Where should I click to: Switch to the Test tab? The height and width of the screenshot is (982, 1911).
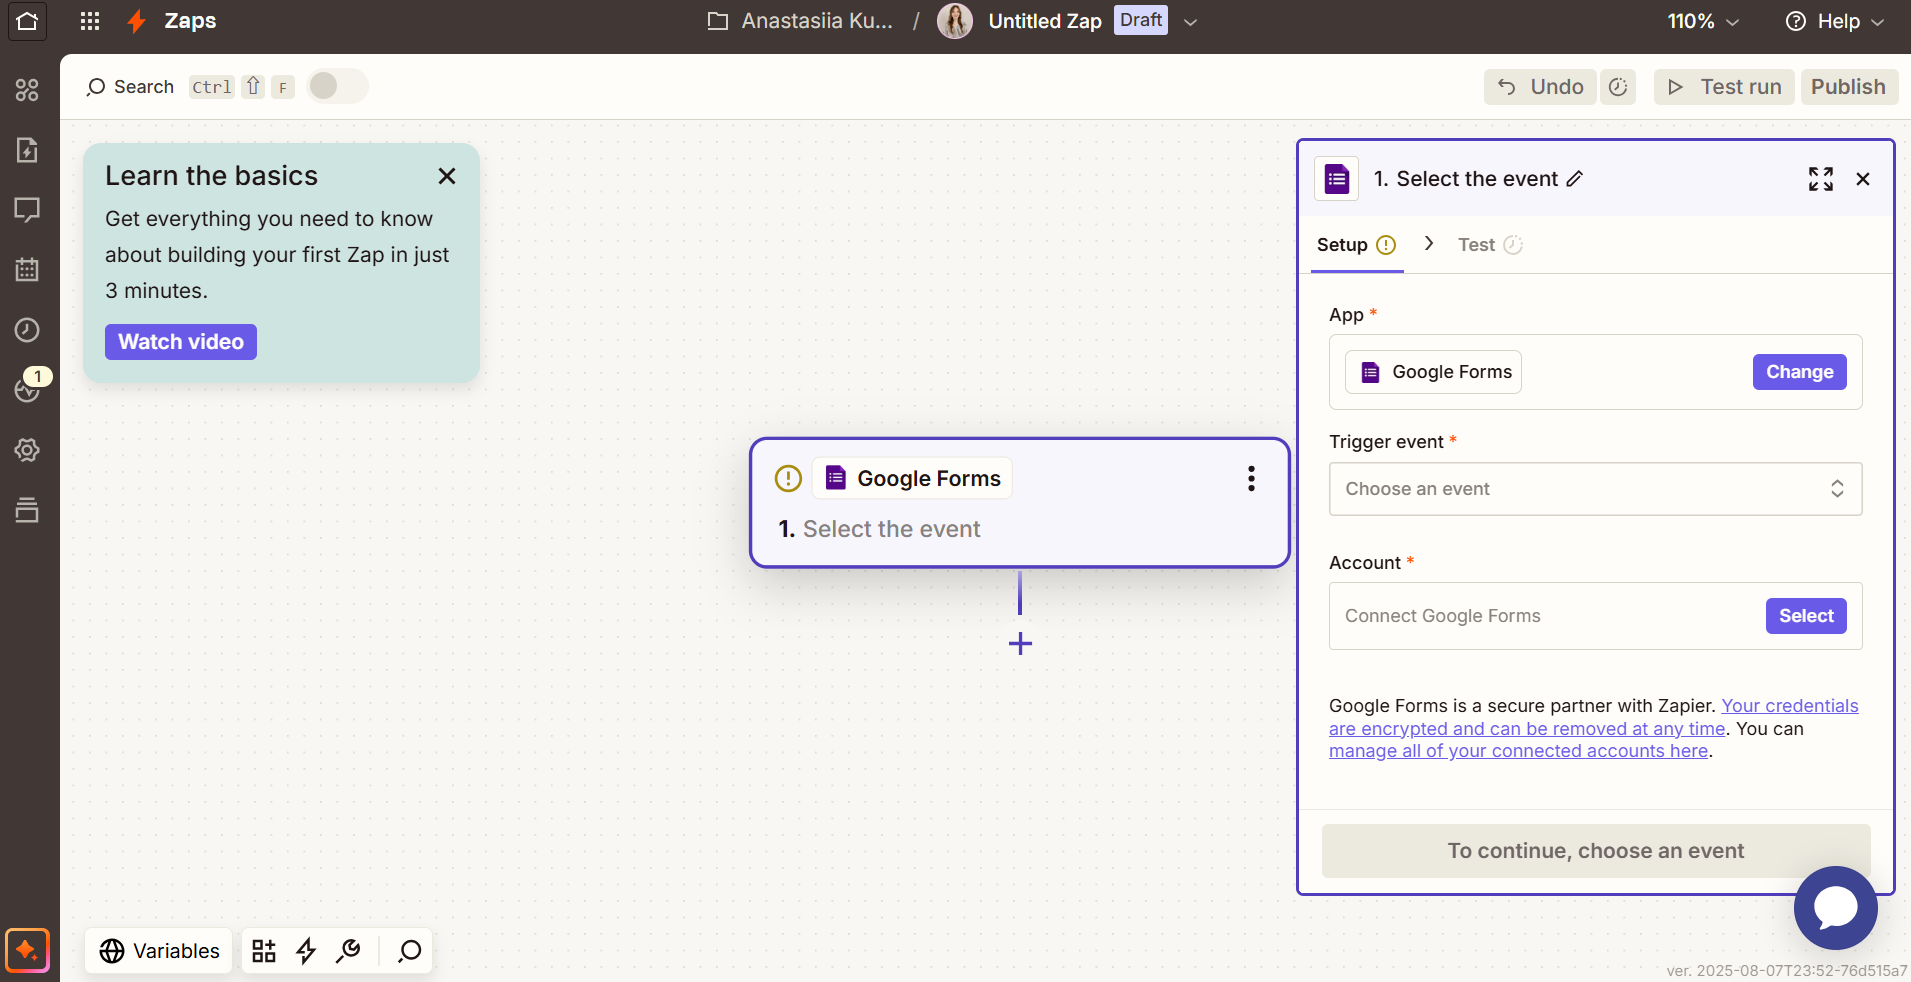point(1476,245)
